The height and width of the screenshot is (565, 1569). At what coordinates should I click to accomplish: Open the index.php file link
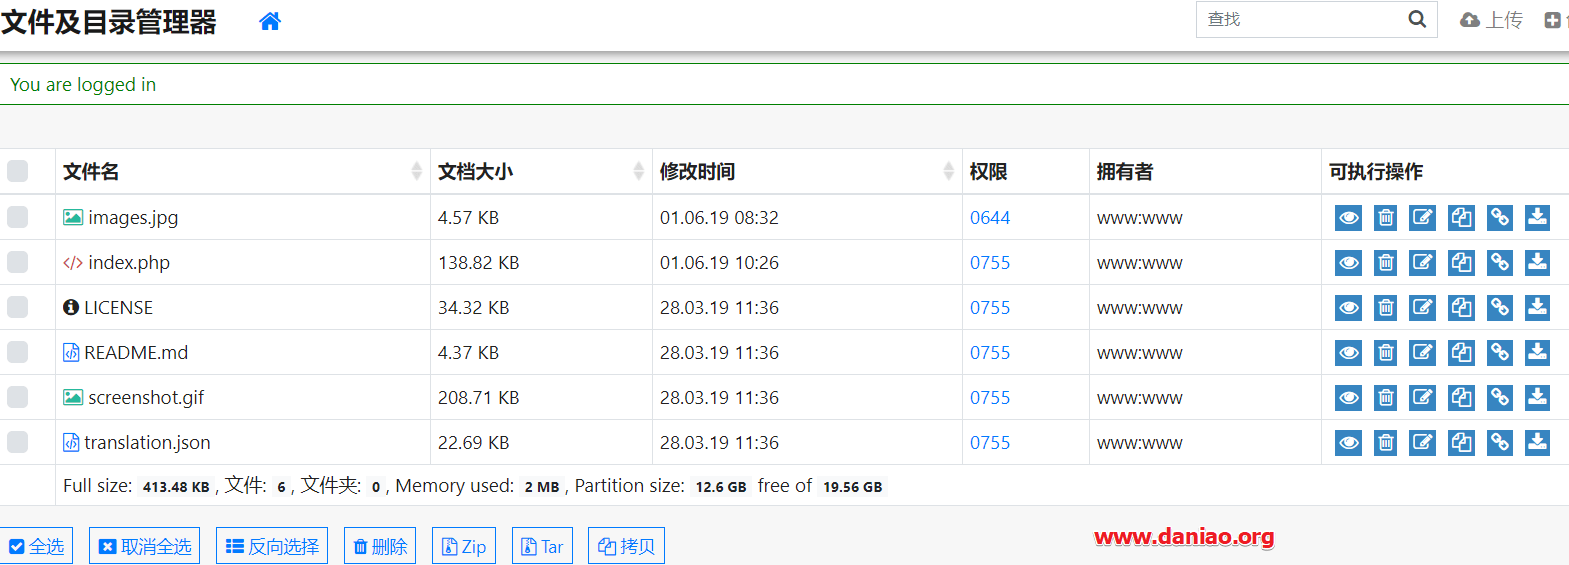point(129,263)
